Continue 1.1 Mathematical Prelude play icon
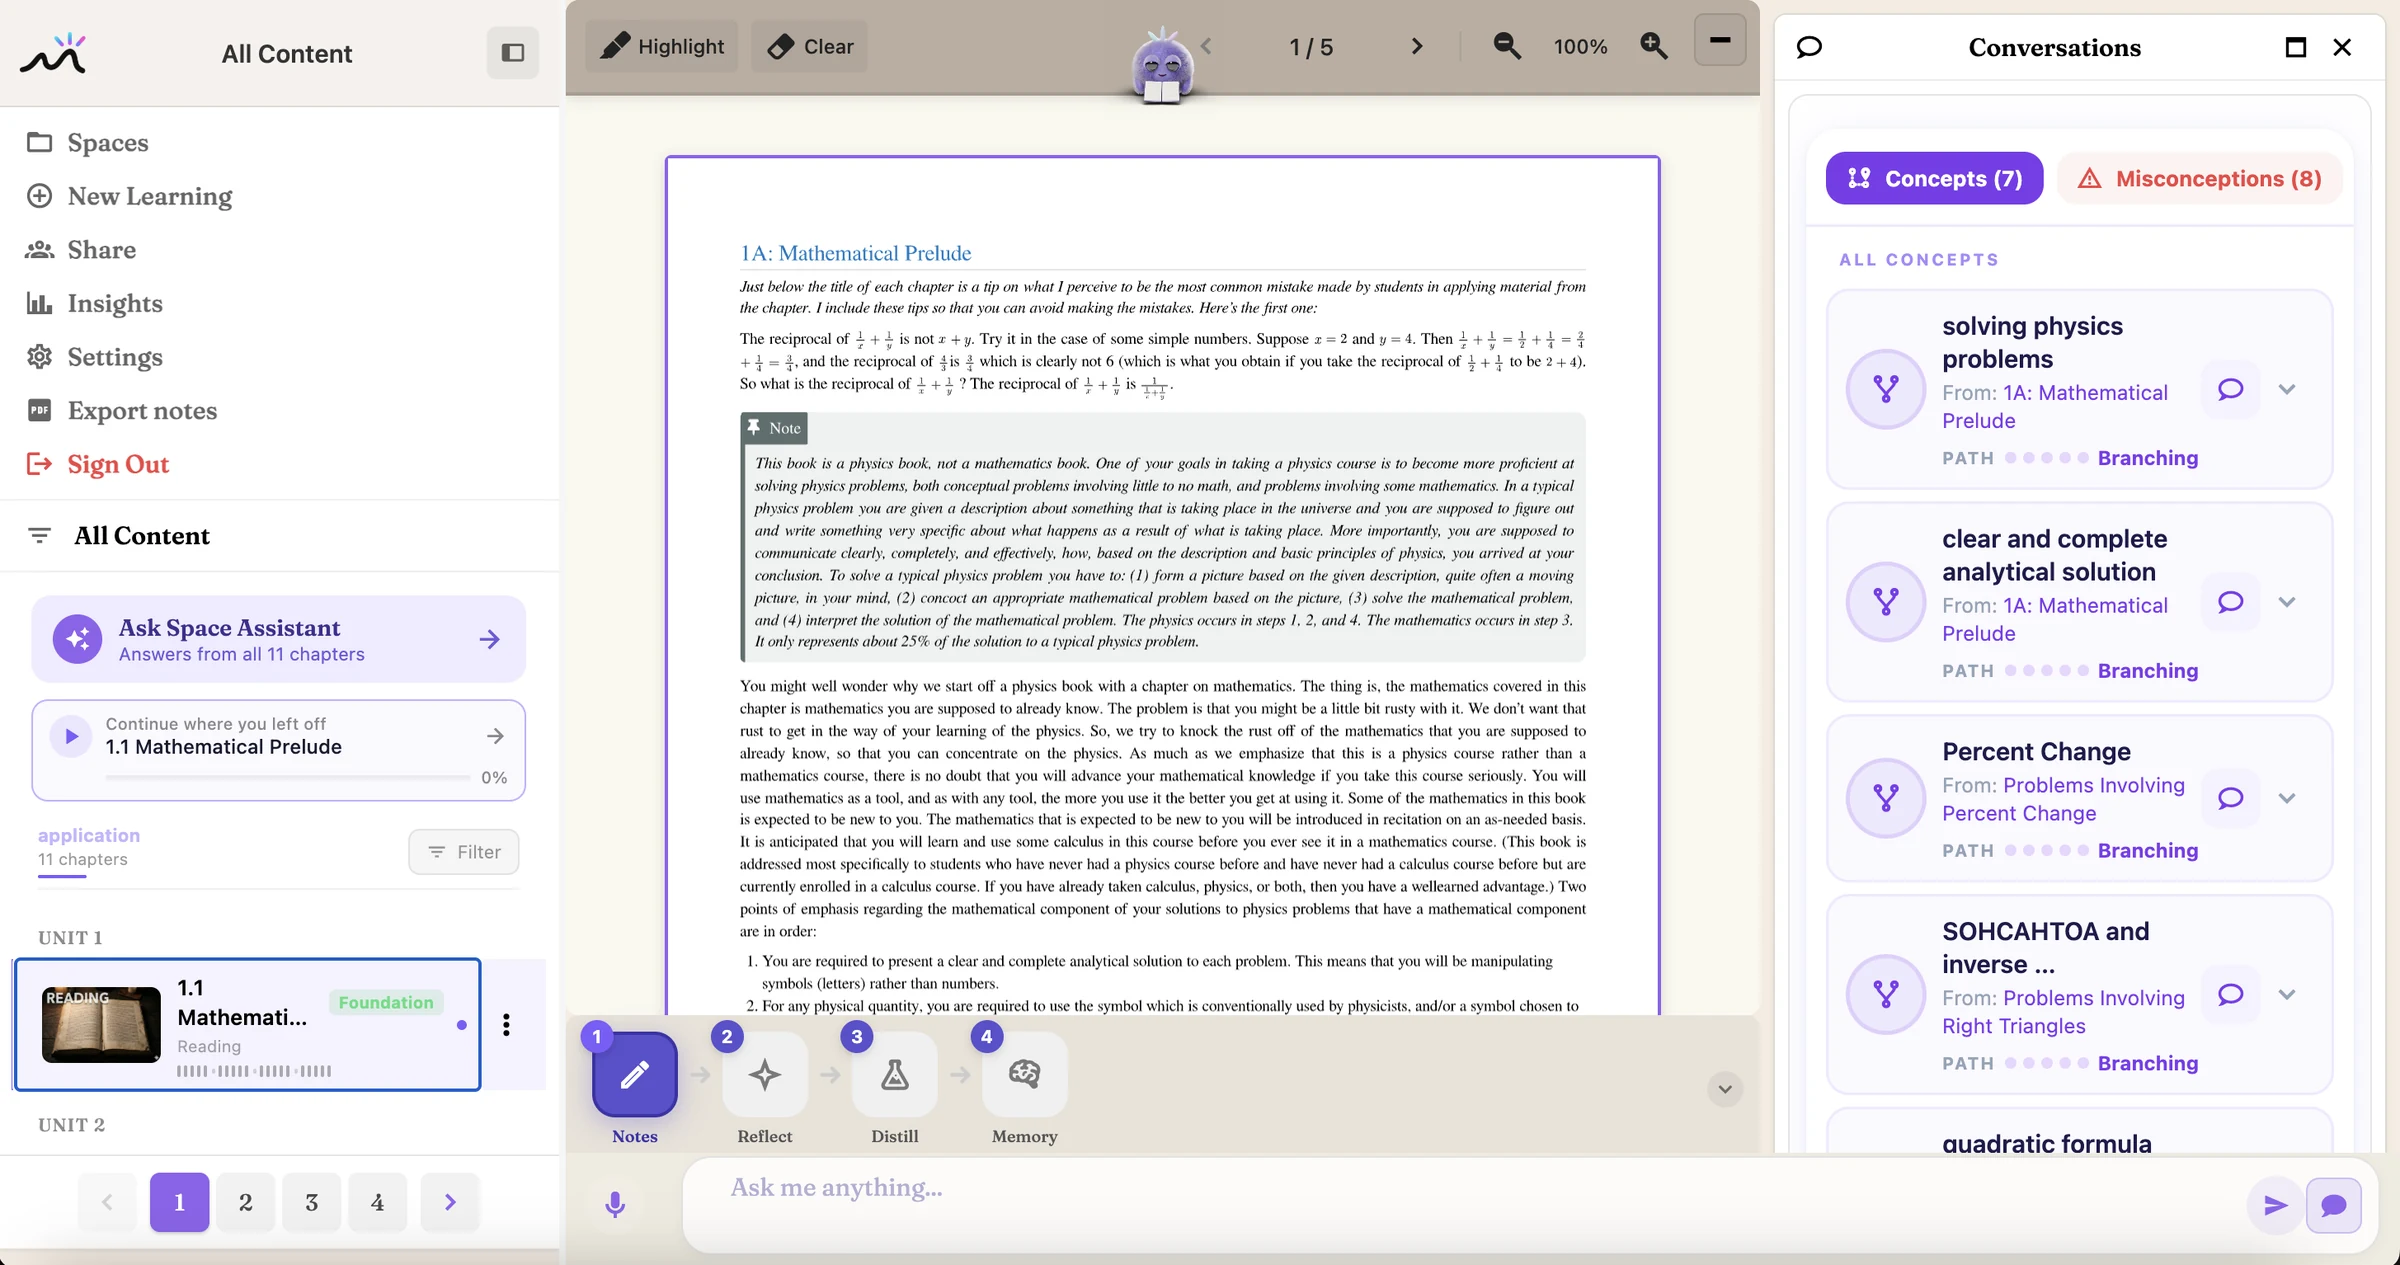The width and height of the screenshot is (2400, 1265). 71,736
